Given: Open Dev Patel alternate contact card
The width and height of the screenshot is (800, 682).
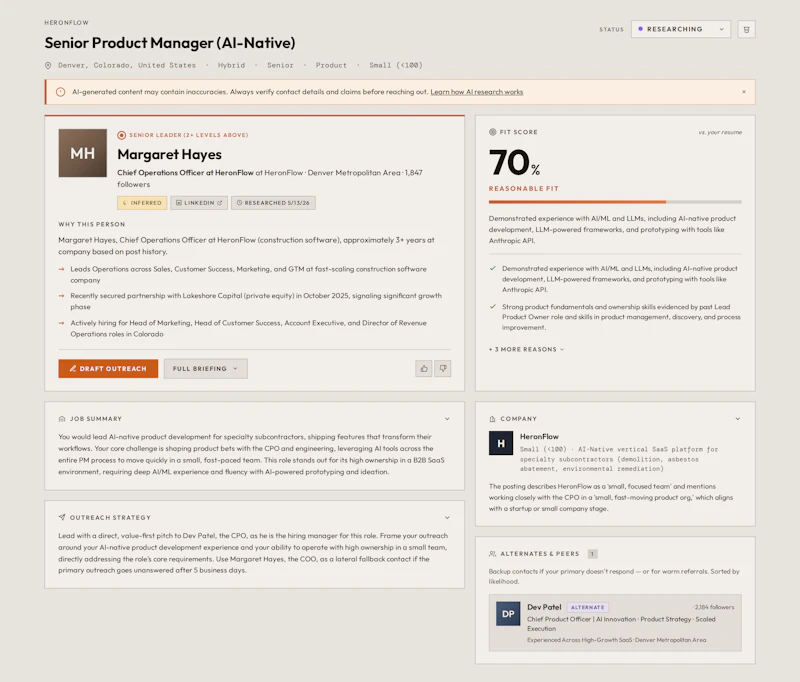Looking at the screenshot, I should (x=615, y=623).
